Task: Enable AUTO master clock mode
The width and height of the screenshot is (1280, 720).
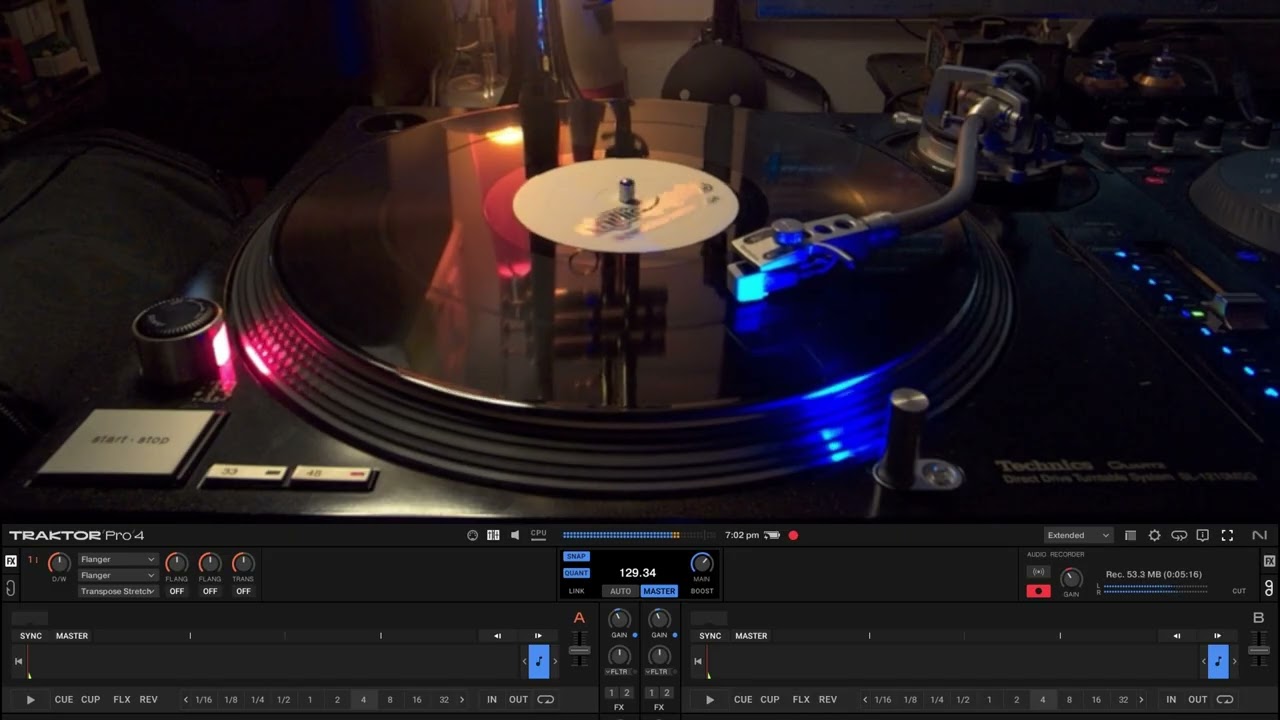Action: pos(621,591)
